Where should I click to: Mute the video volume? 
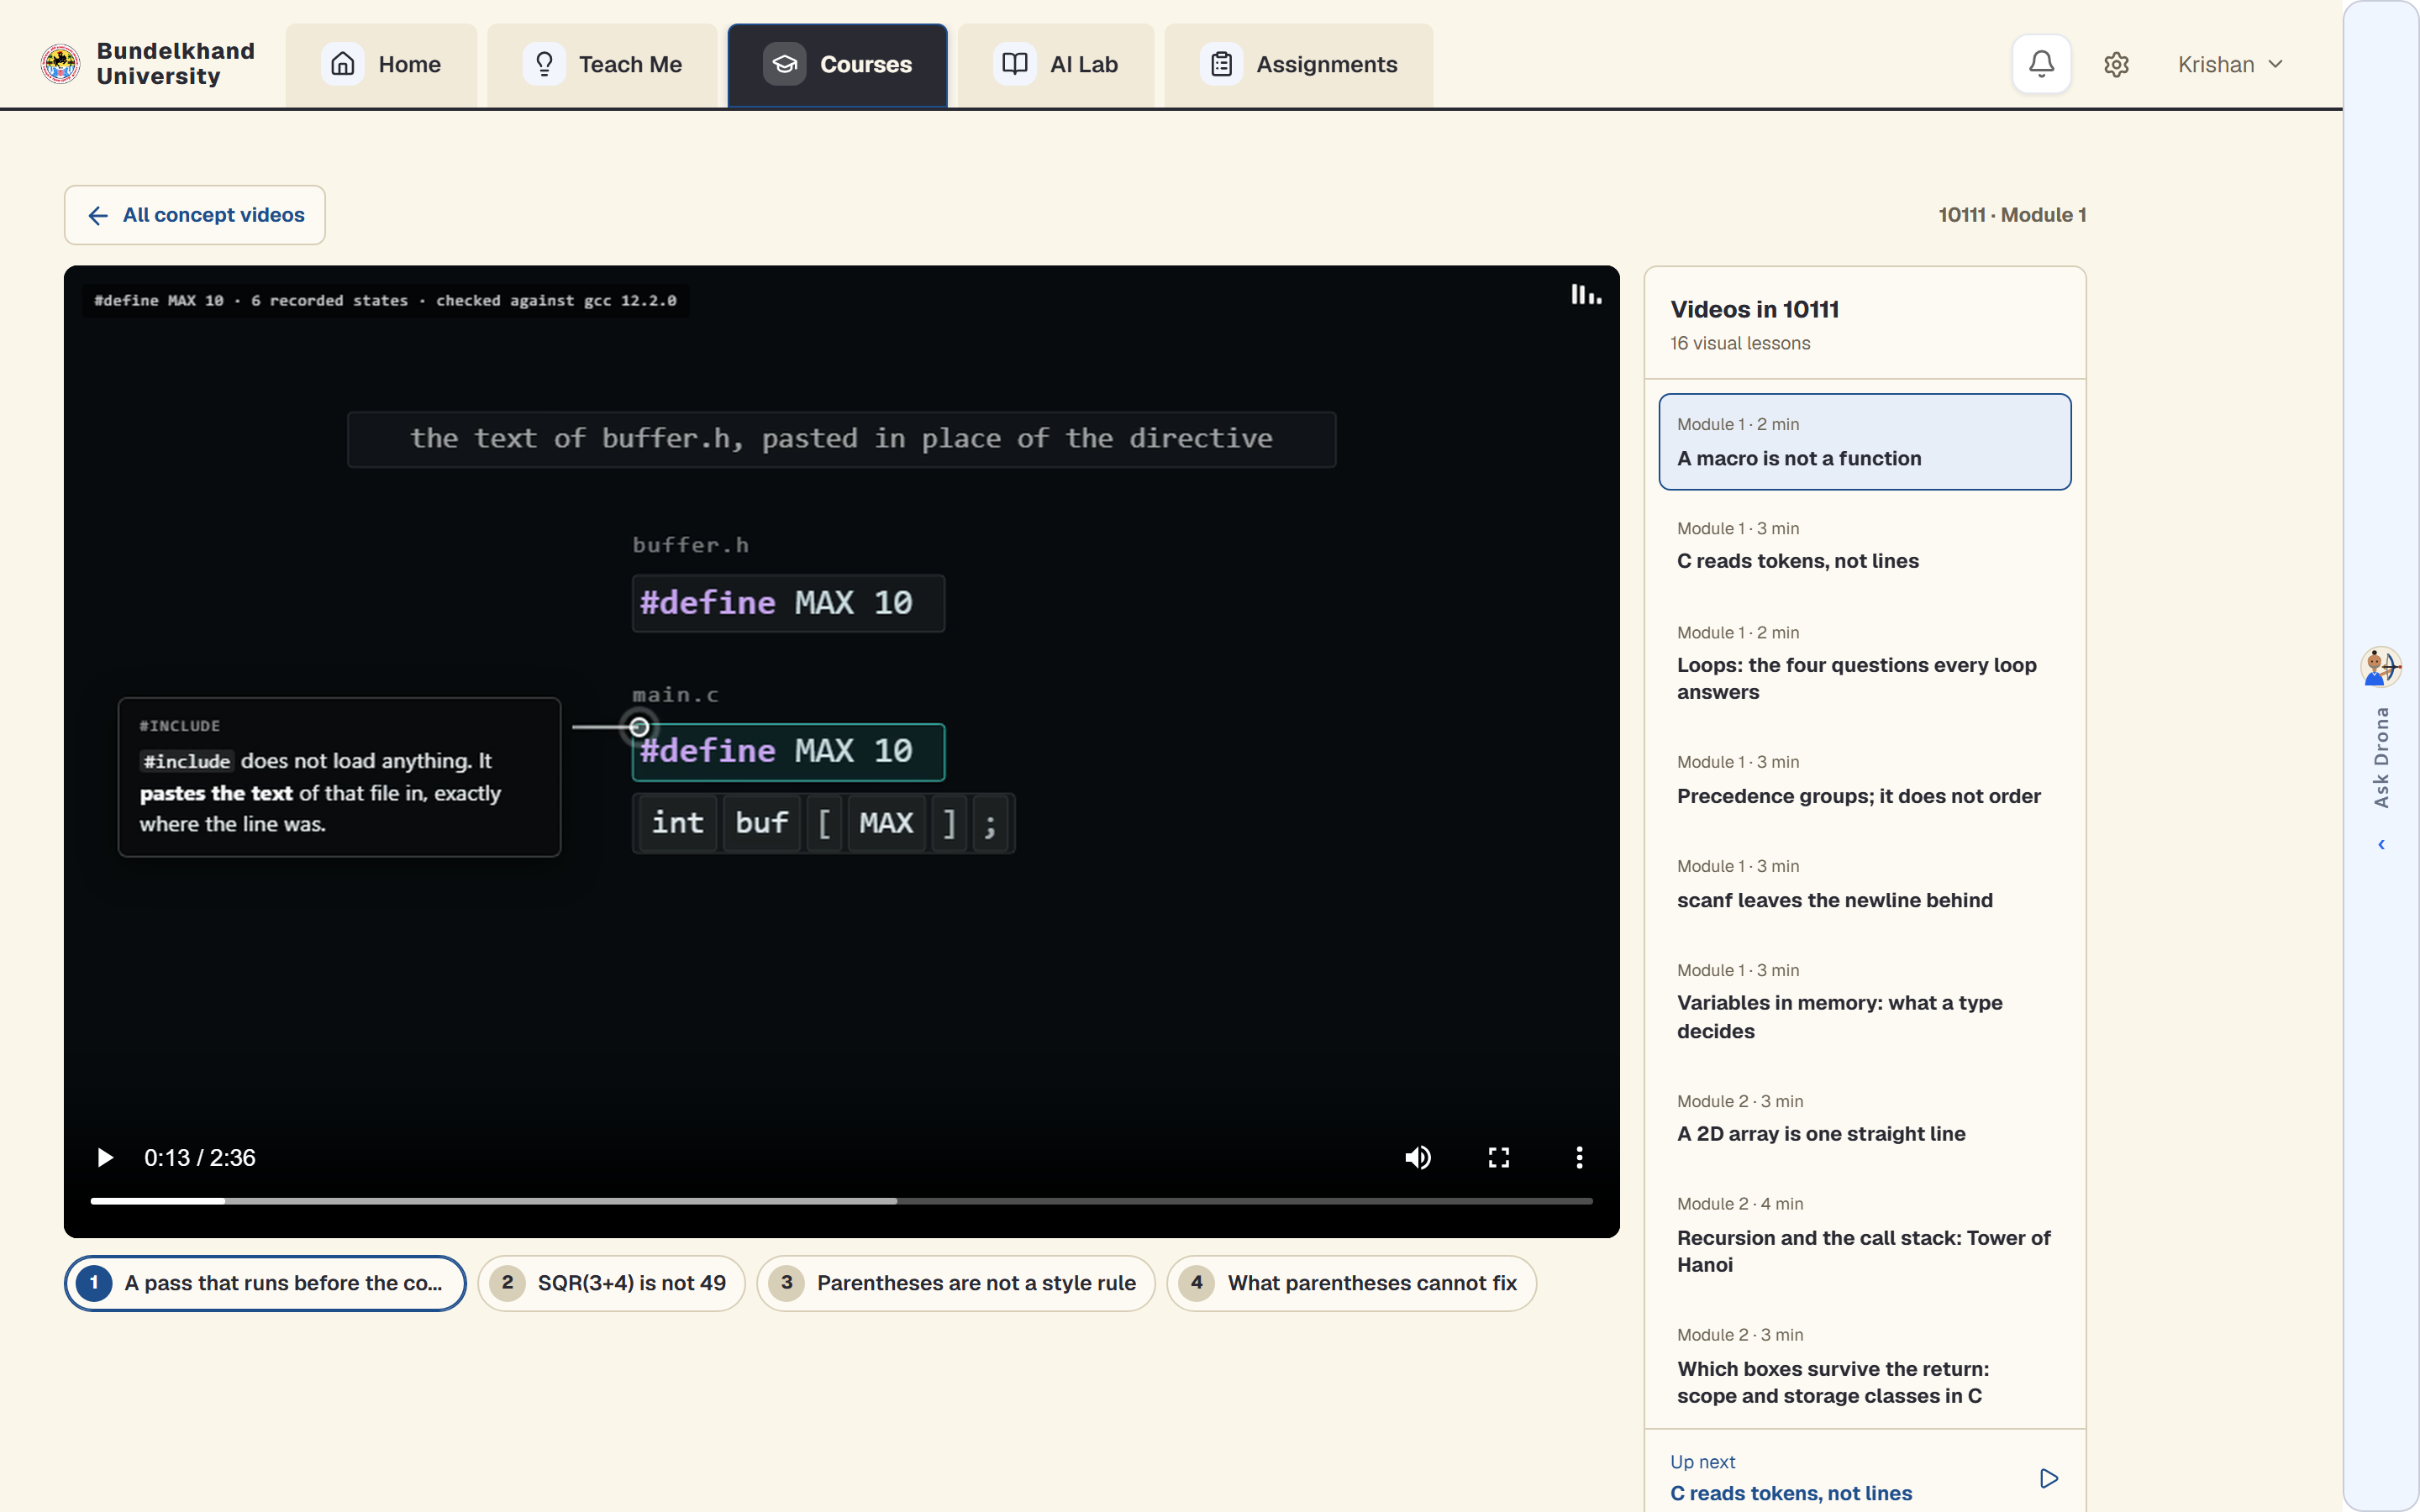pos(1418,1157)
